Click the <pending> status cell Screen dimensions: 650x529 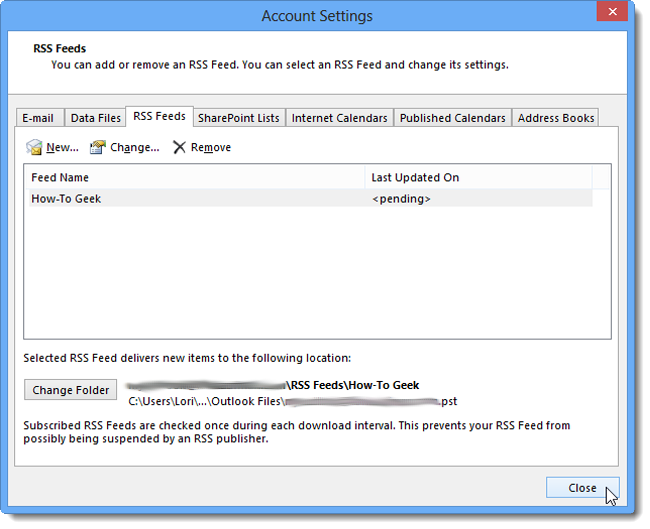click(x=401, y=199)
